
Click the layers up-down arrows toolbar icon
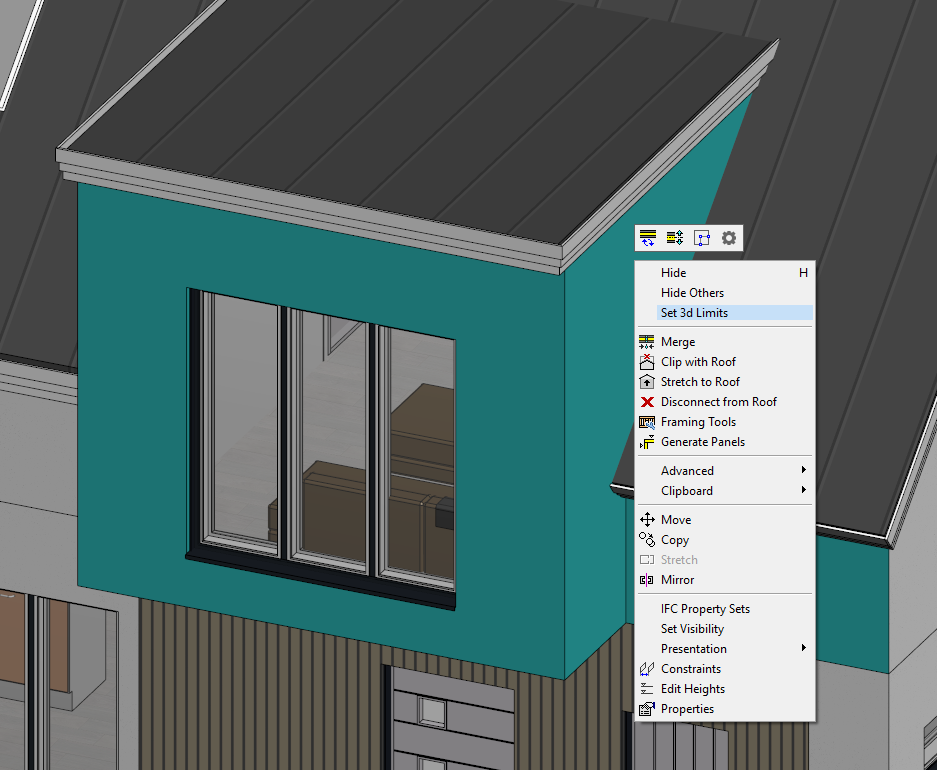click(x=675, y=238)
